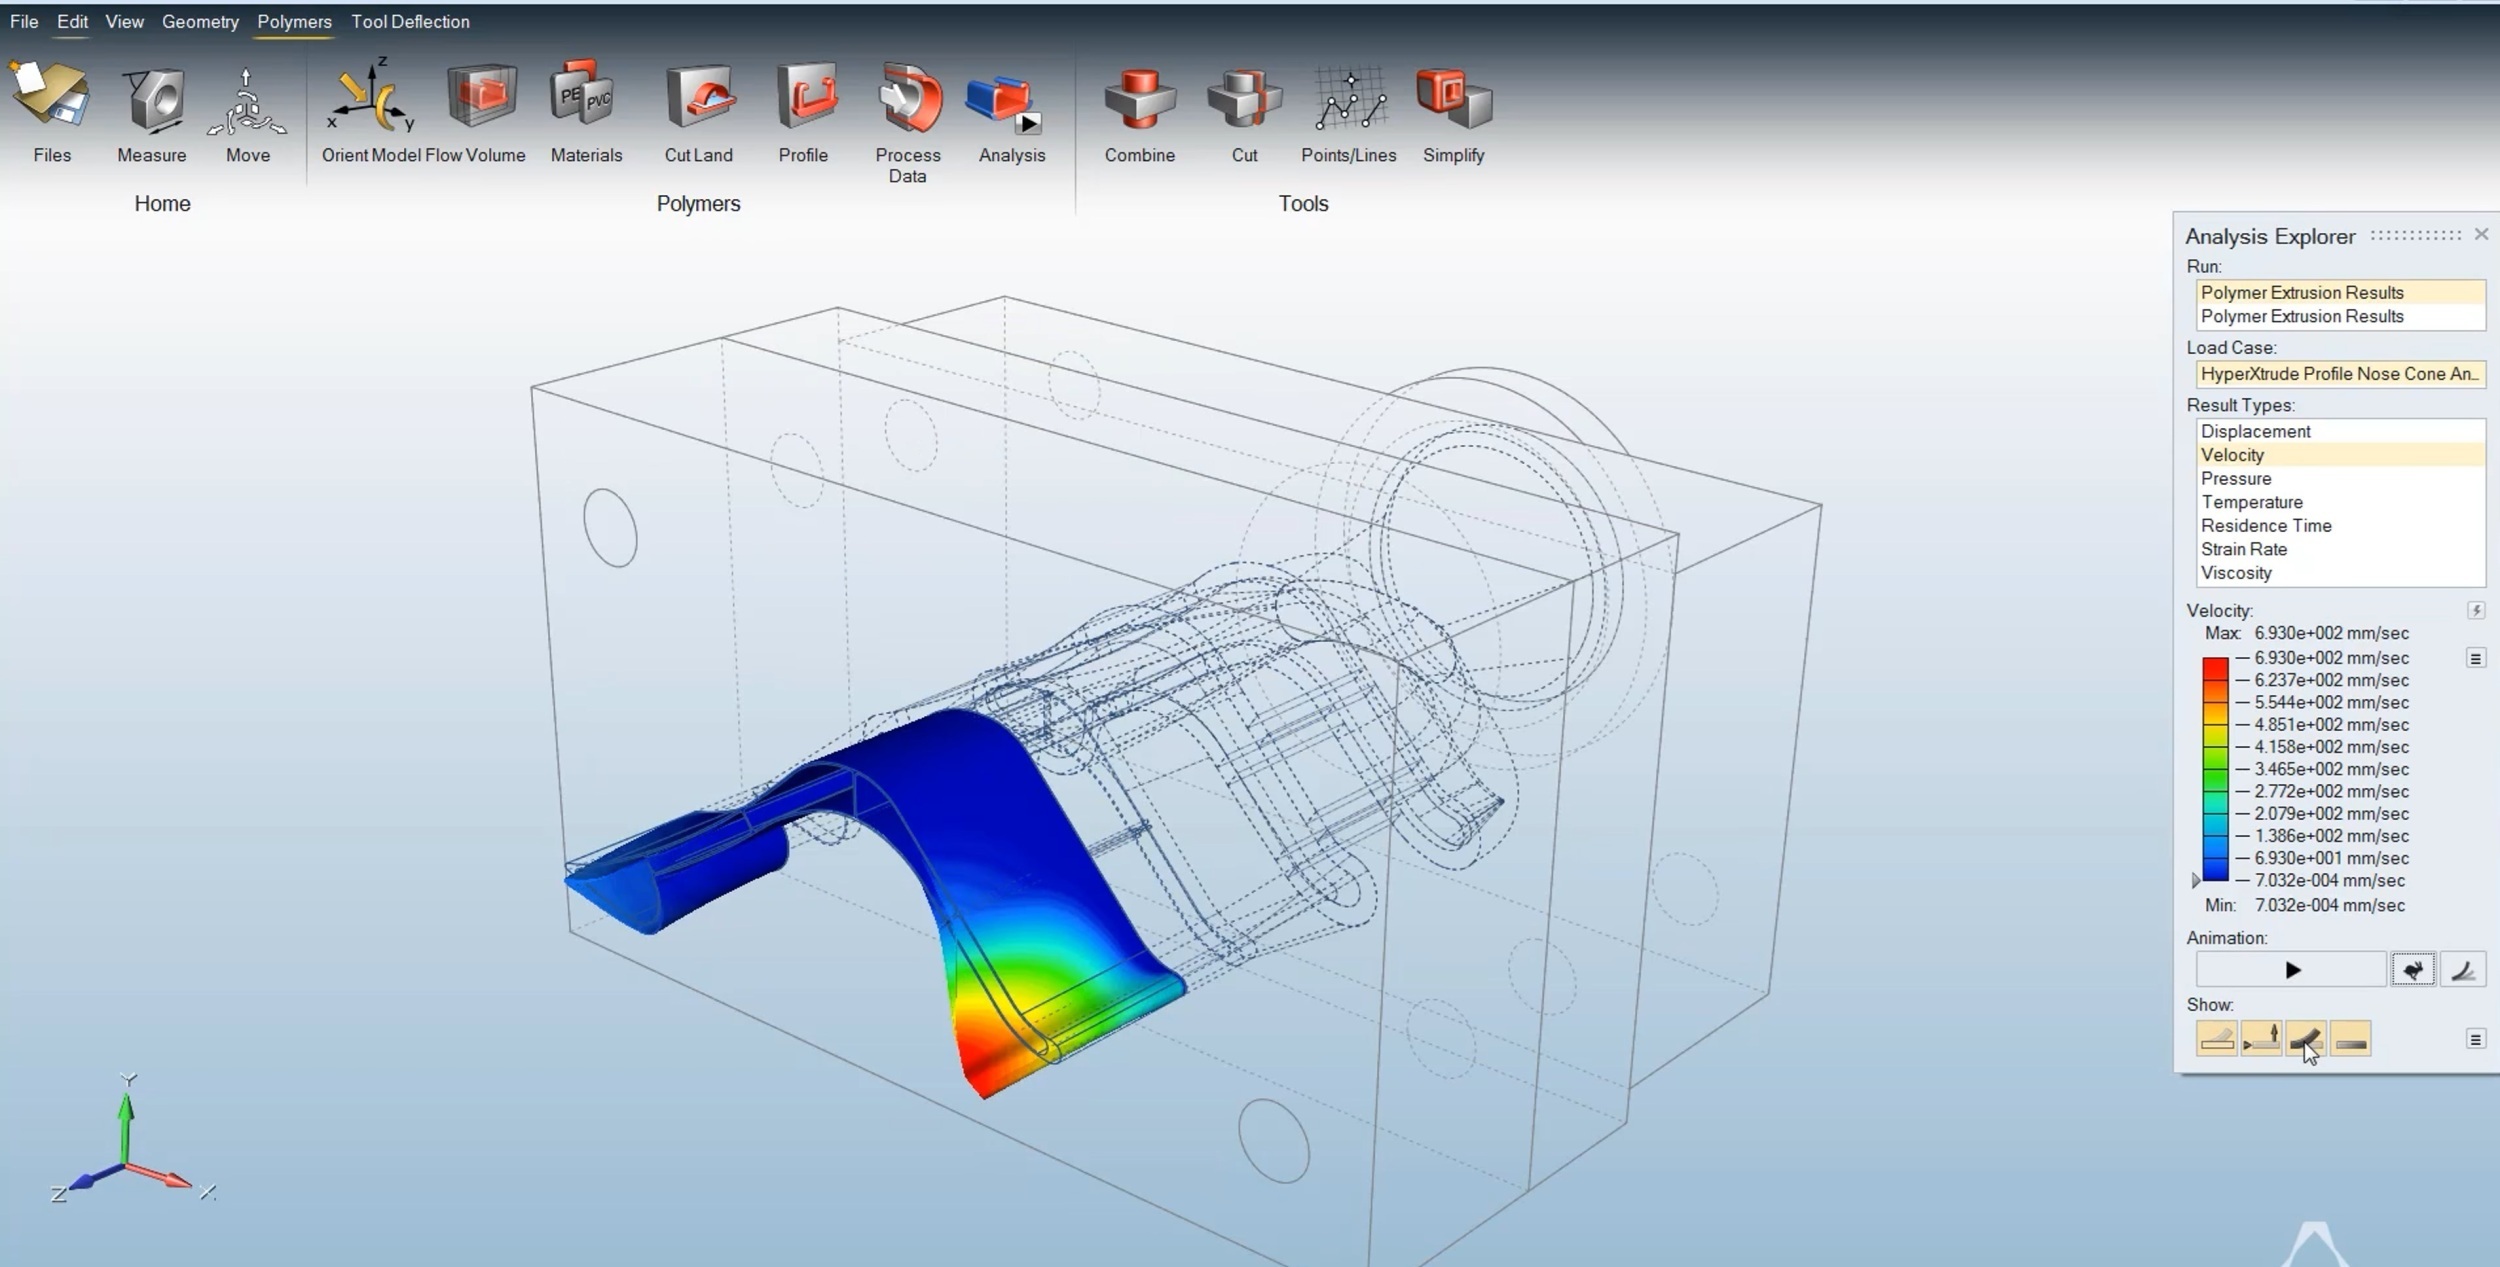The image size is (2500, 1267).
Task: Select the Velocity result type
Action: click(x=2340, y=455)
